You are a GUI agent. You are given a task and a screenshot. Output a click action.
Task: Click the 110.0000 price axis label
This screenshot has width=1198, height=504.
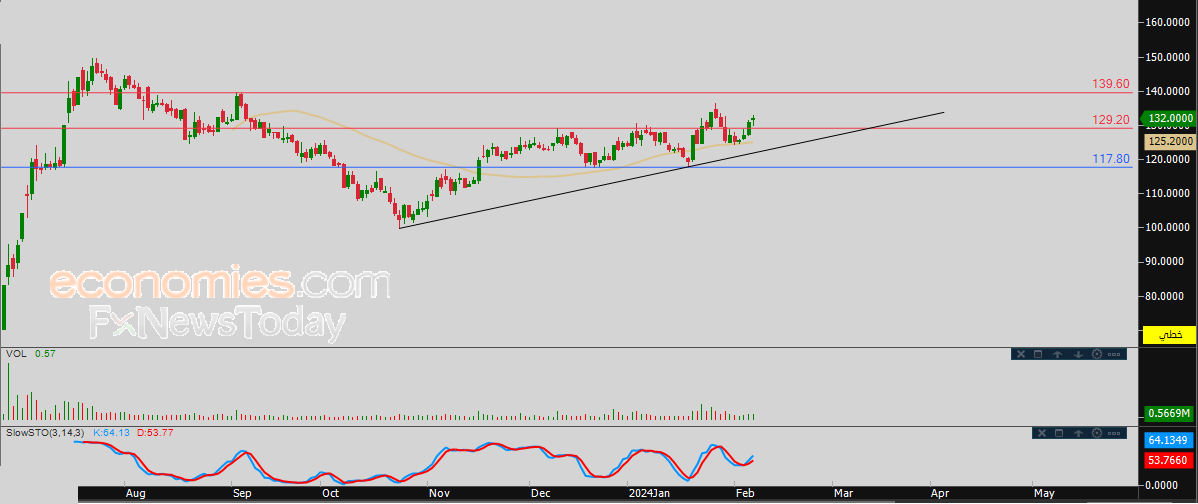1168,193
